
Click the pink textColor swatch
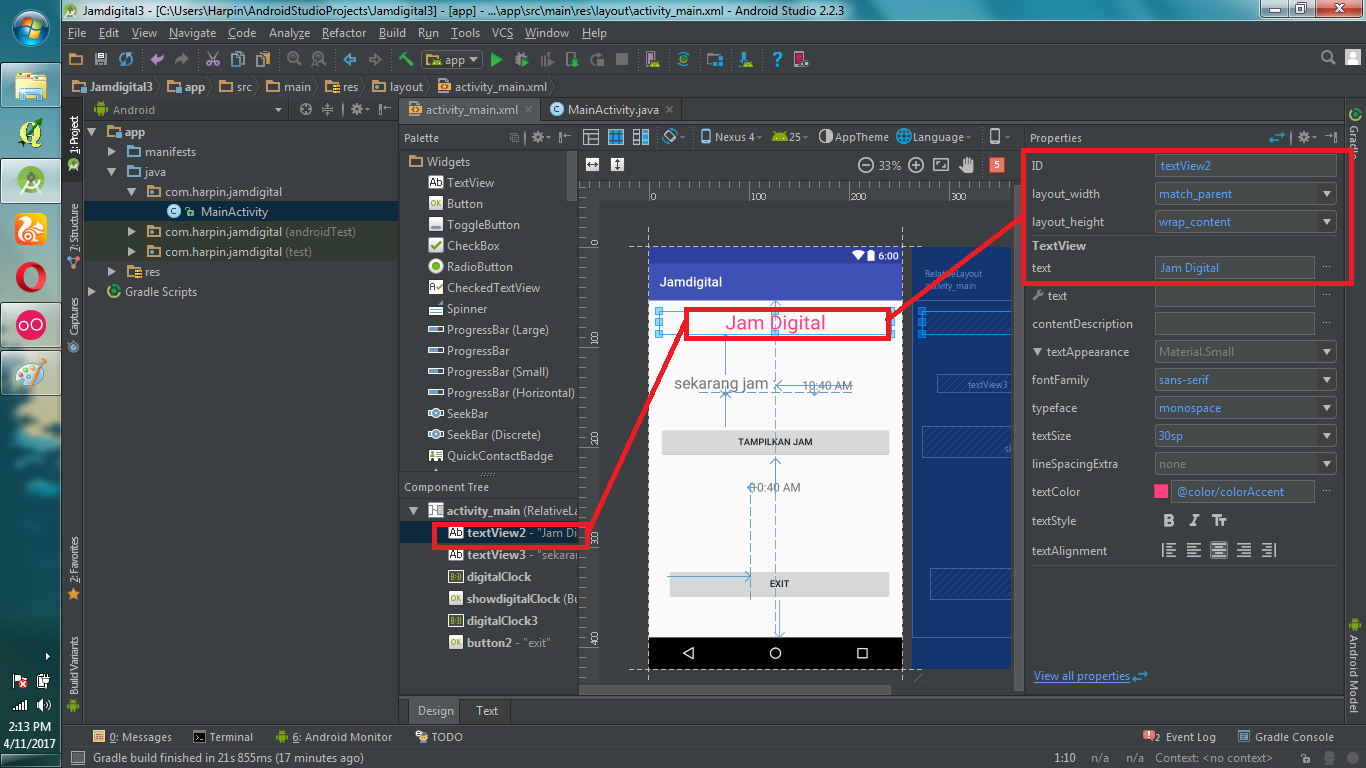(1161, 492)
